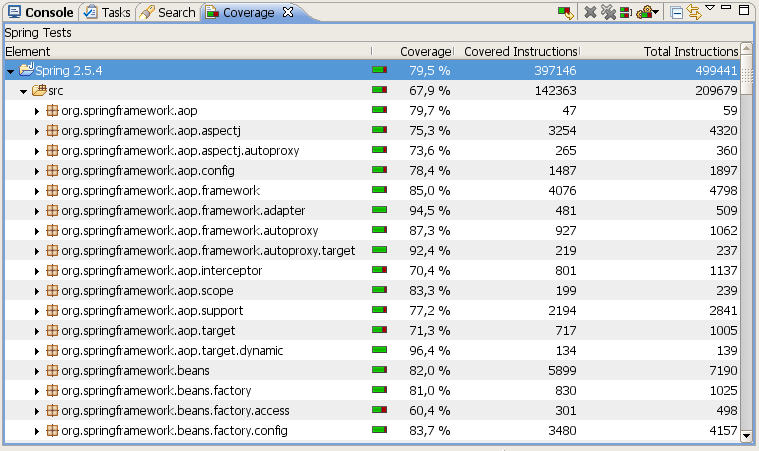
Task: Collapse all tree items
Action: 677,13
